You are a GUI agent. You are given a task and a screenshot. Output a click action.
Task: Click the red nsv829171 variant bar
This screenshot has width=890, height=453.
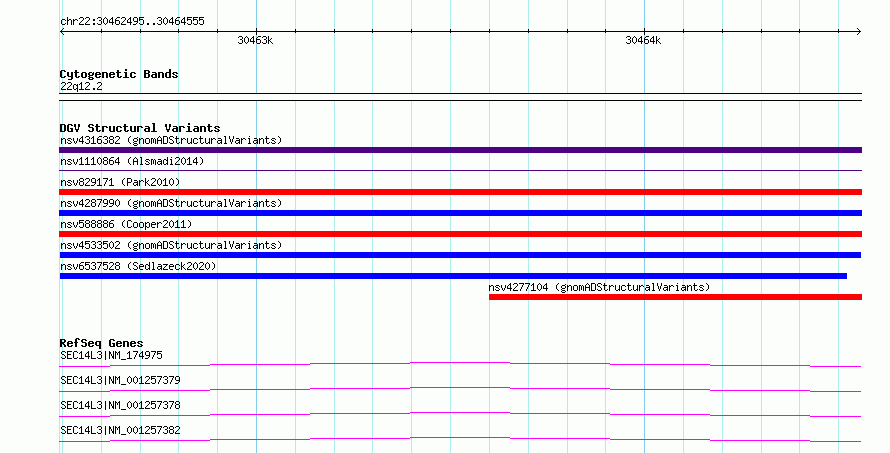click(460, 192)
